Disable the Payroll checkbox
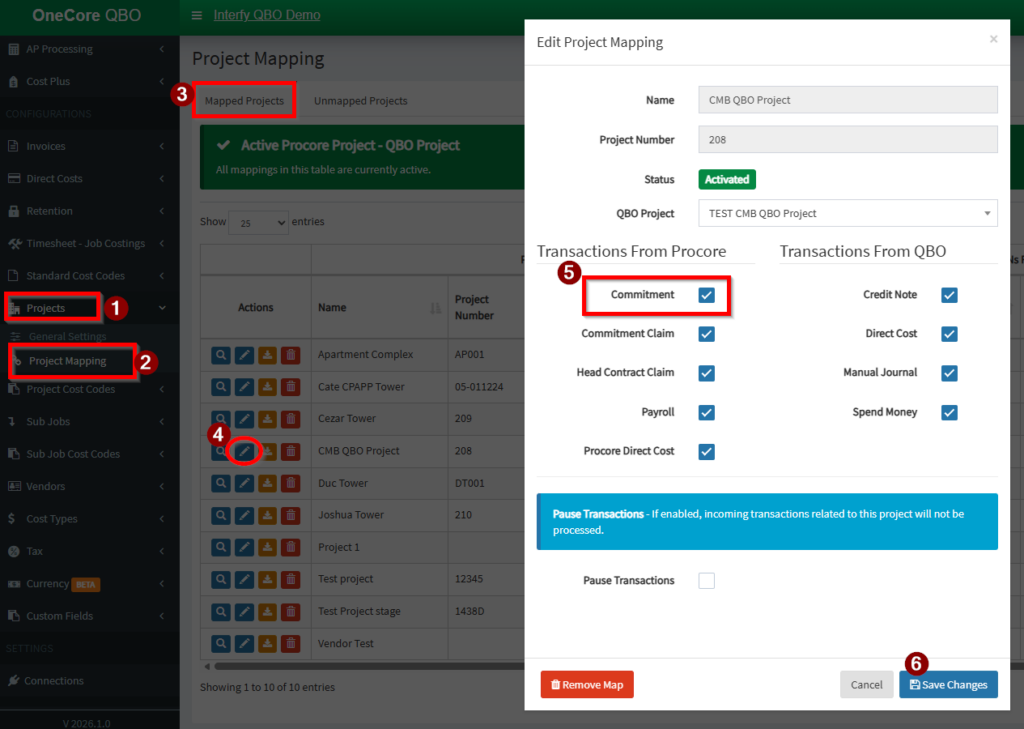Viewport: 1024px width, 729px height. [706, 412]
